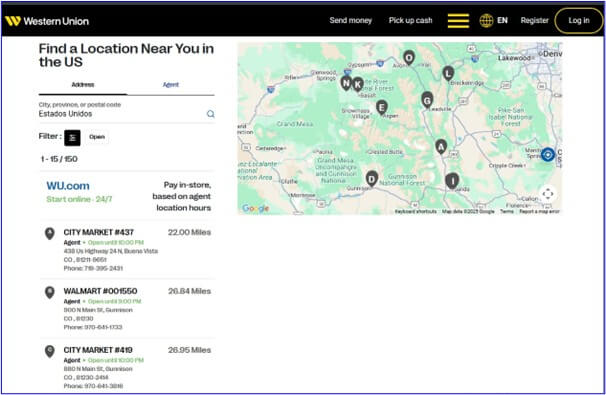Image resolution: width=606 pixels, height=395 pixels.
Task: Select map marker K
Action: coord(357,84)
